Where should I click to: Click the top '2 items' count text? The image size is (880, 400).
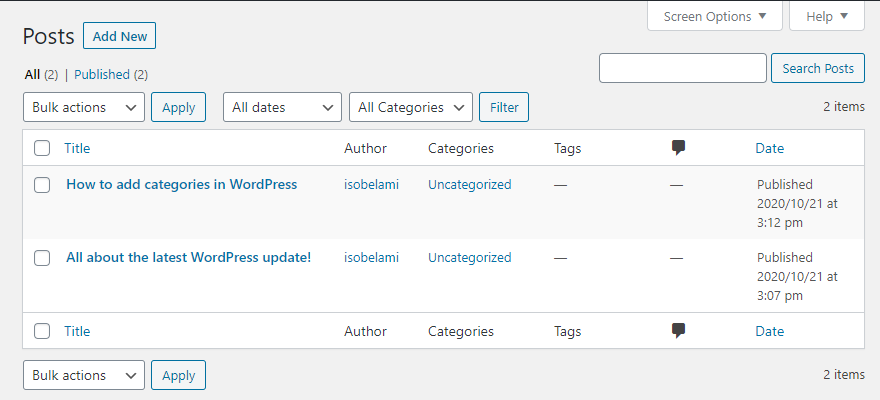pos(844,107)
